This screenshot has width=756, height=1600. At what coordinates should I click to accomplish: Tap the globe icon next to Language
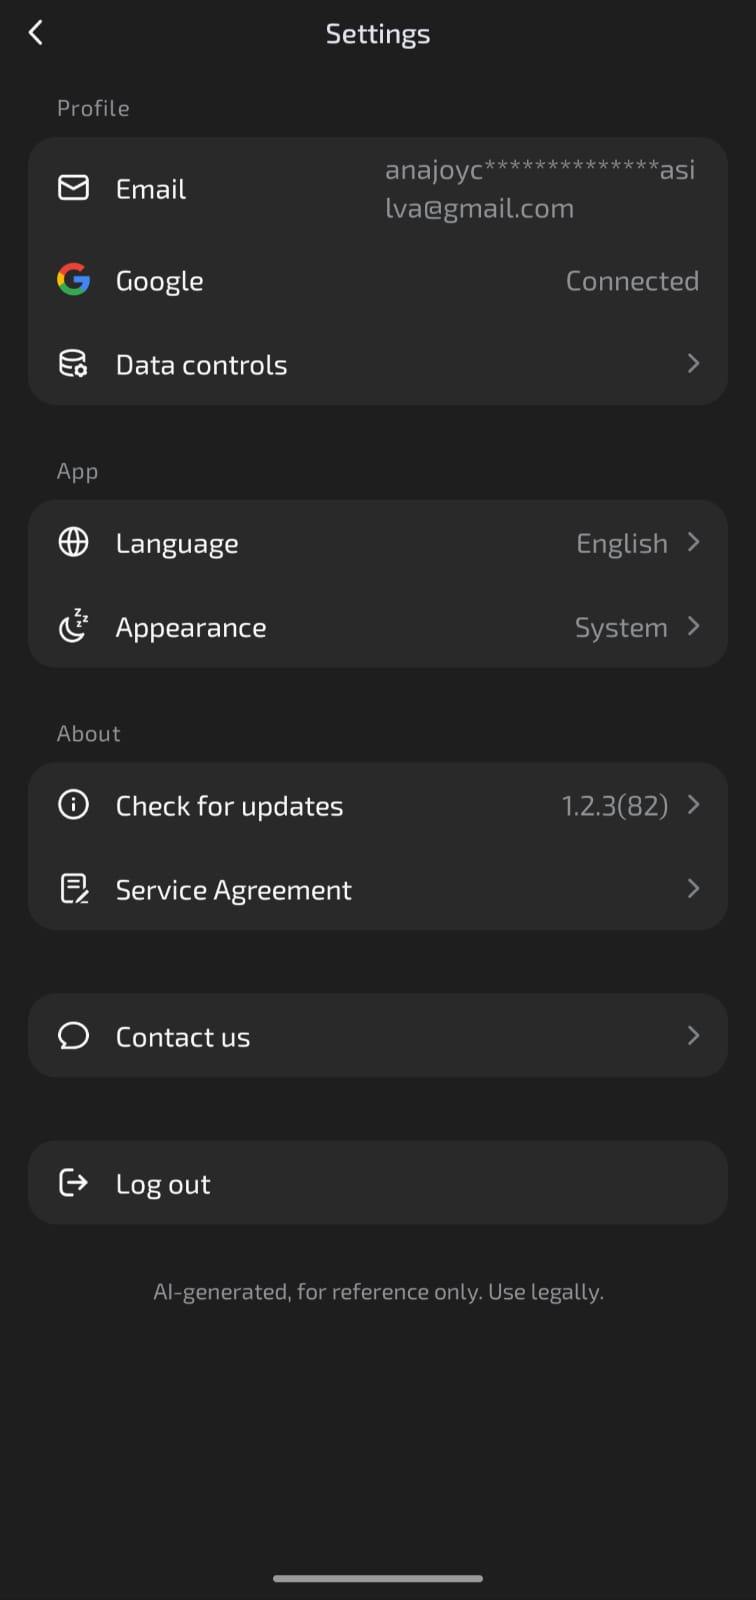point(73,542)
